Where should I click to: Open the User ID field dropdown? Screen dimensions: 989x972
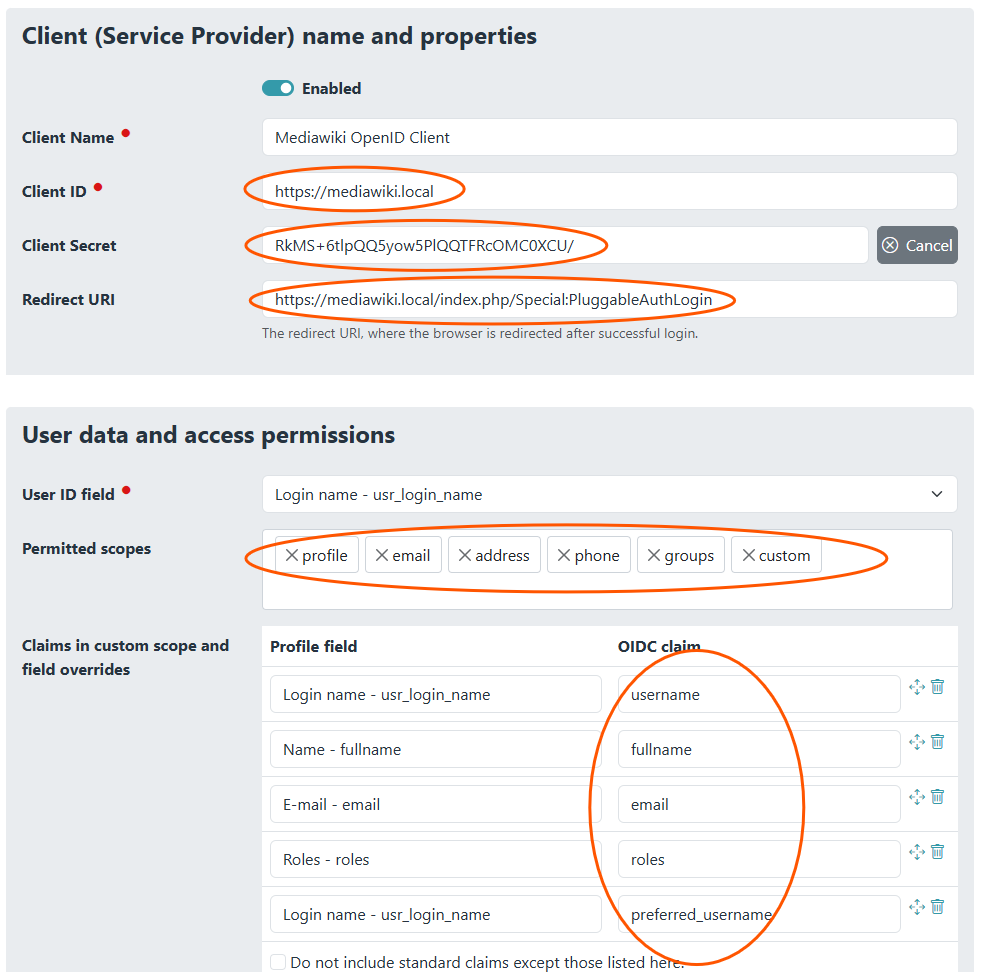(609, 494)
